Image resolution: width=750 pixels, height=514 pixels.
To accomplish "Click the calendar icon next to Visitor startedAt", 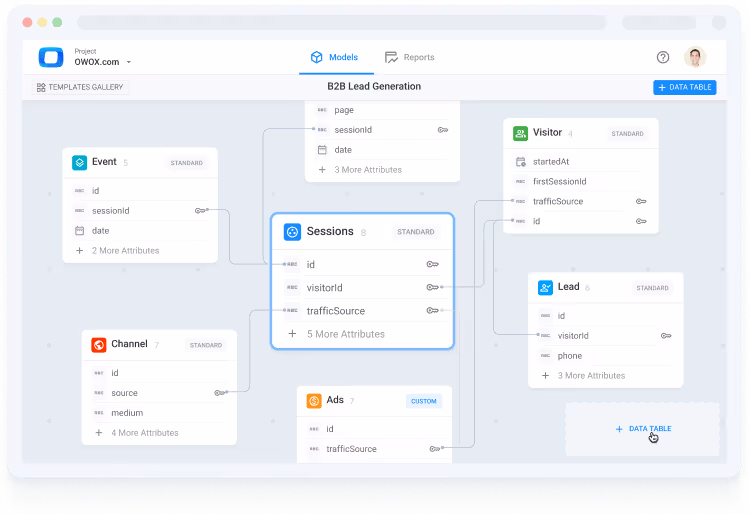I will (520, 162).
